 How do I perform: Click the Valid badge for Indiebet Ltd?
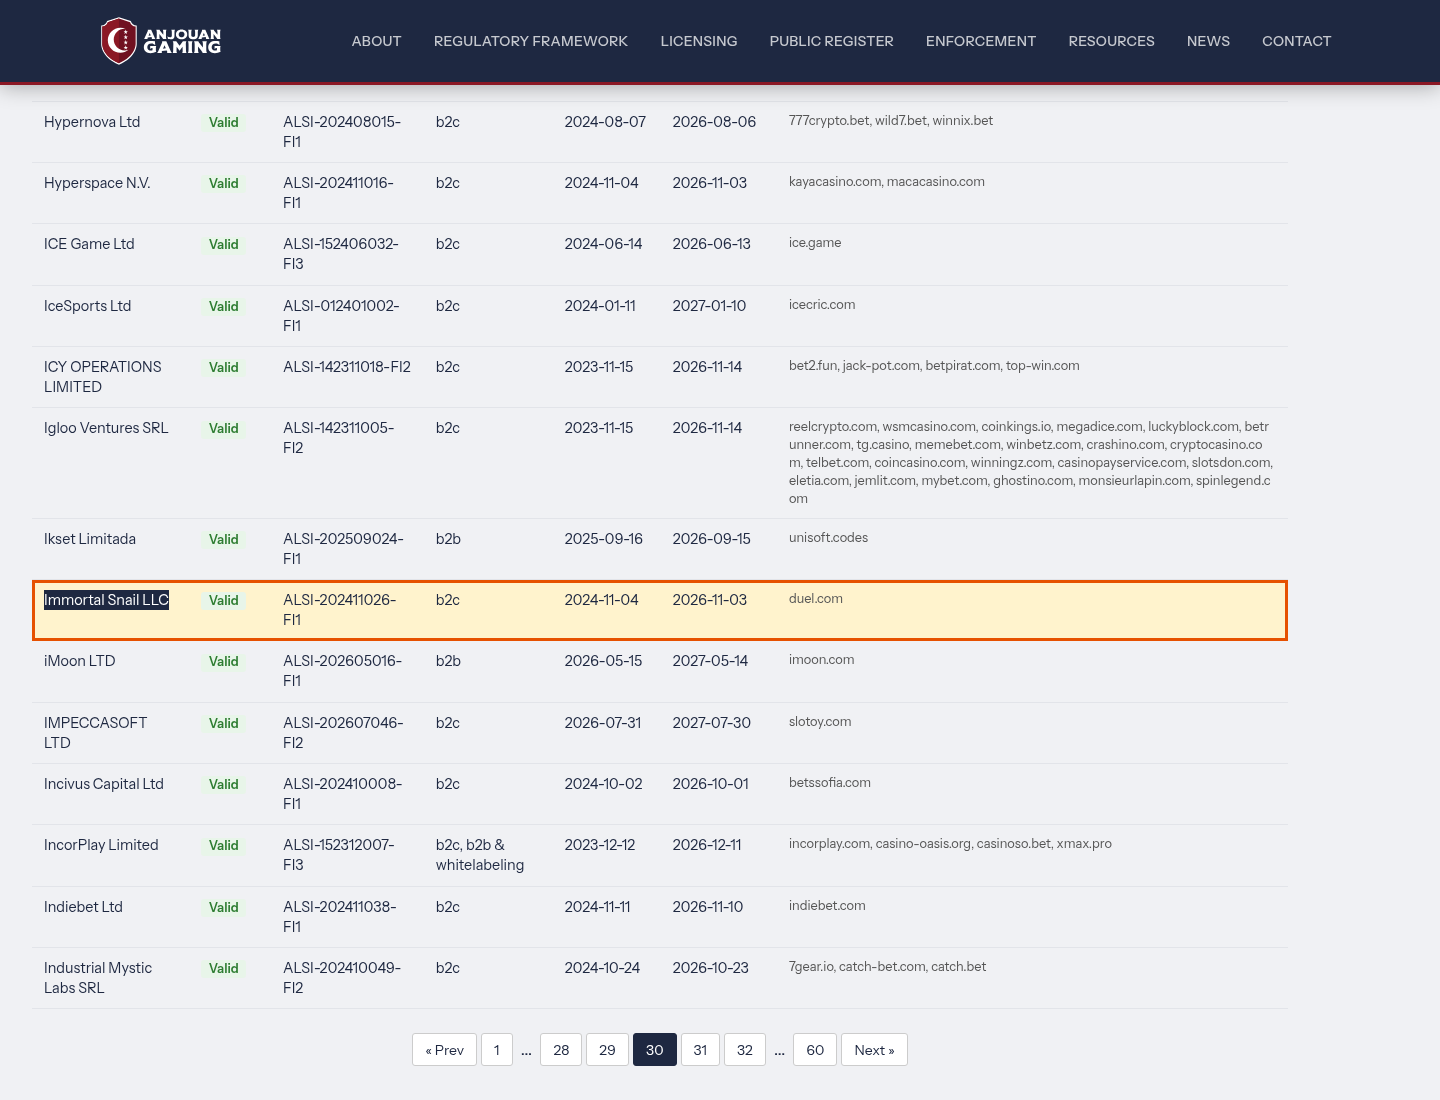coord(224,907)
